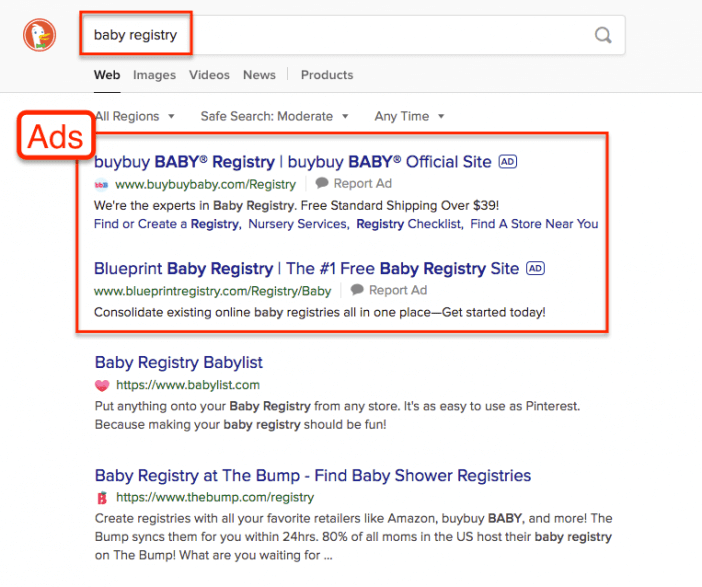Viewport: 702px width, 587px height.
Task: Click The Bump snippet about syncing within 24hrs
Action: coord(353,536)
